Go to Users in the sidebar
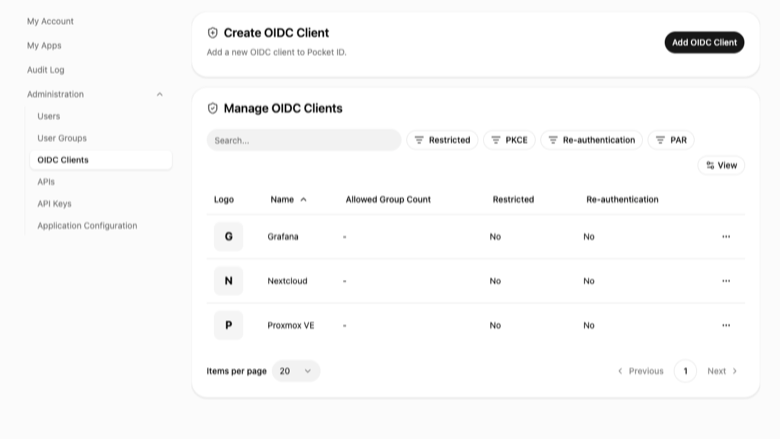Viewport: 780px width, 439px height. tap(49, 116)
